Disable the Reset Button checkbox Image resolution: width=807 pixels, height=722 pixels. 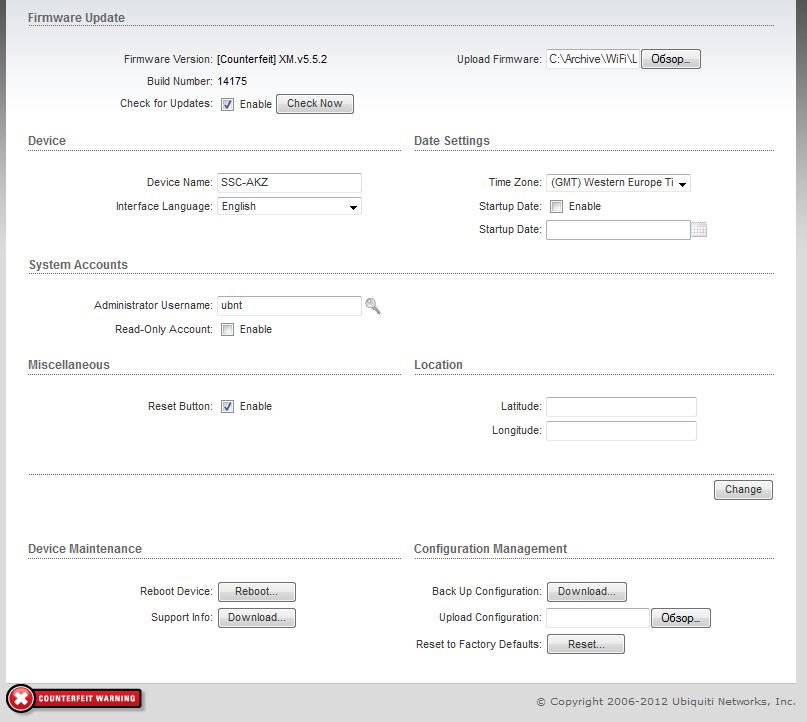[x=228, y=407]
